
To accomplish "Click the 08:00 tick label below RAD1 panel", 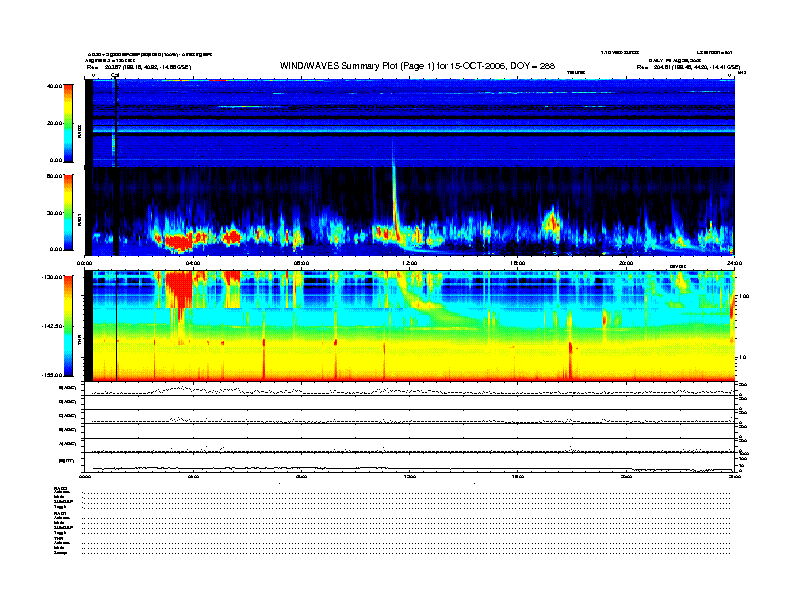I will [301, 263].
